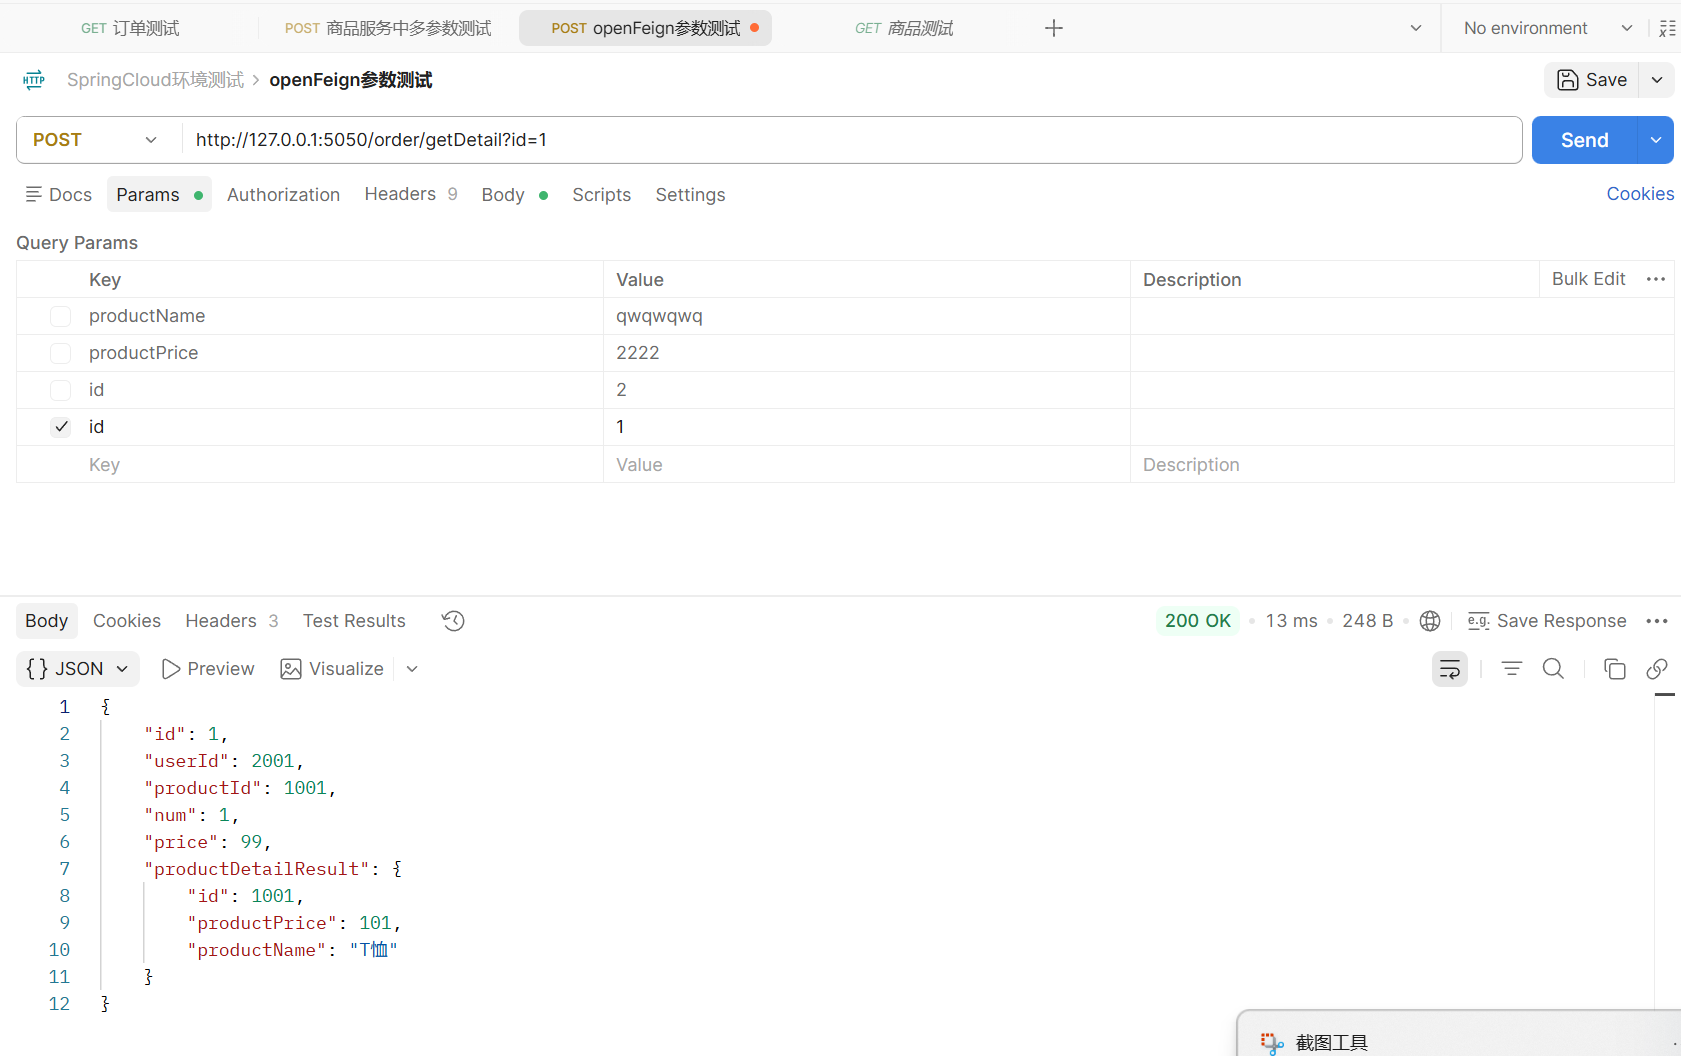Search within the response body

pyautogui.click(x=1553, y=669)
